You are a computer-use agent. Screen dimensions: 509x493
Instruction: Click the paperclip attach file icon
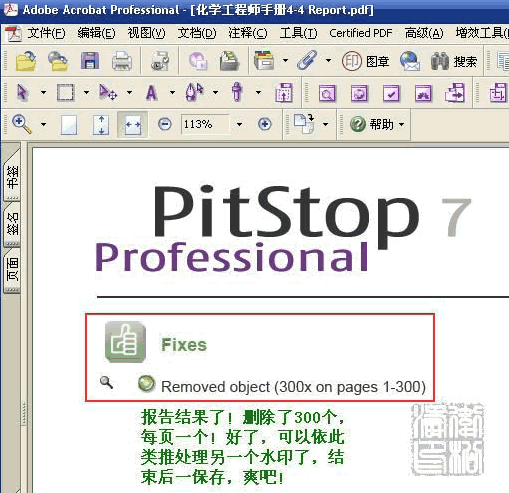pos(307,60)
